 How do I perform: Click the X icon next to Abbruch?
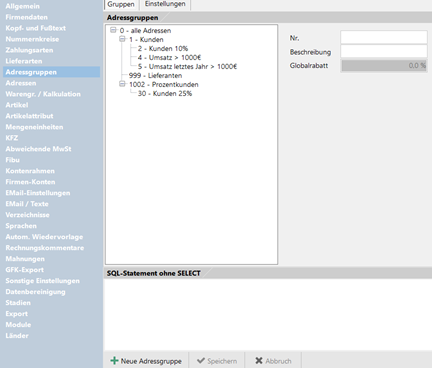tap(259, 361)
